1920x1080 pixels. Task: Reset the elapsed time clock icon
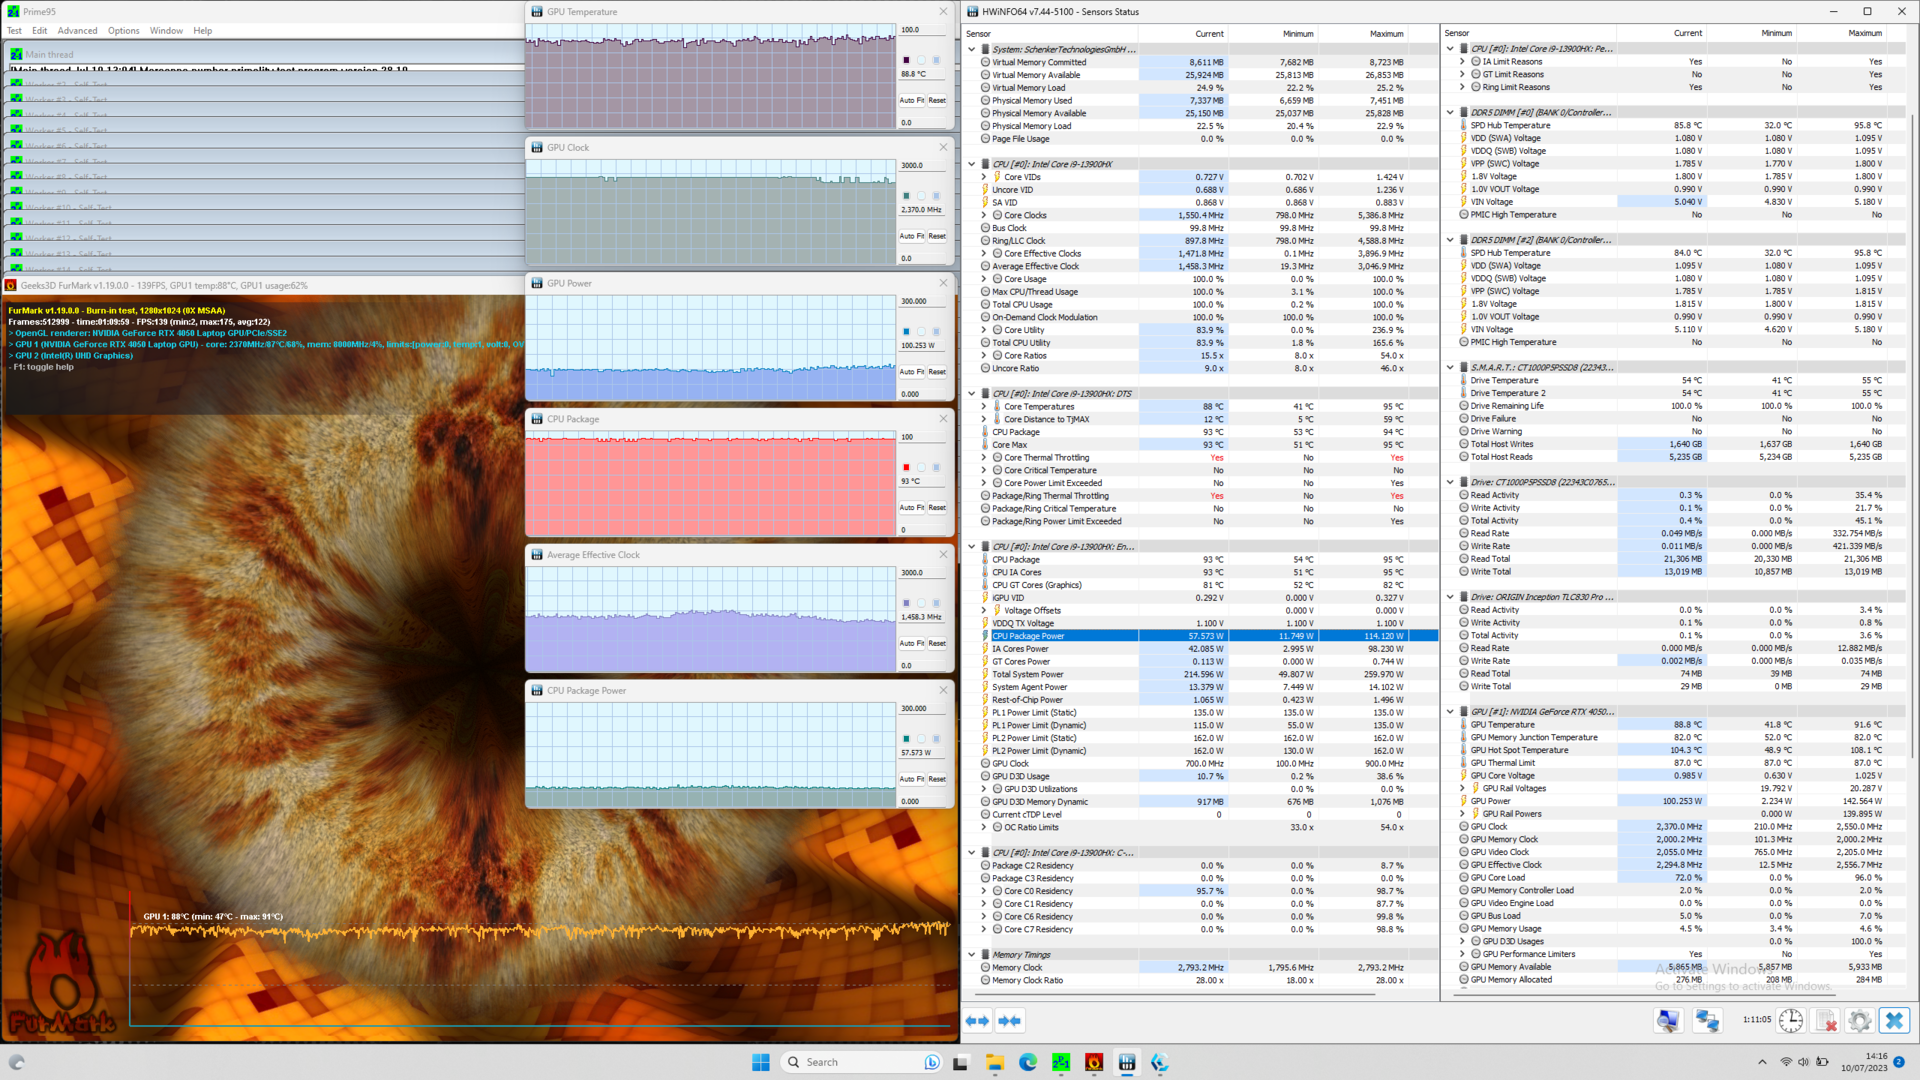click(1791, 1021)
